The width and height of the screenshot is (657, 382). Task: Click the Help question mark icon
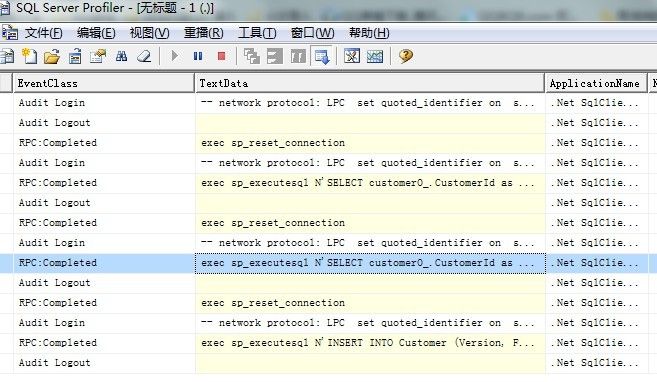tap(406, 56)
